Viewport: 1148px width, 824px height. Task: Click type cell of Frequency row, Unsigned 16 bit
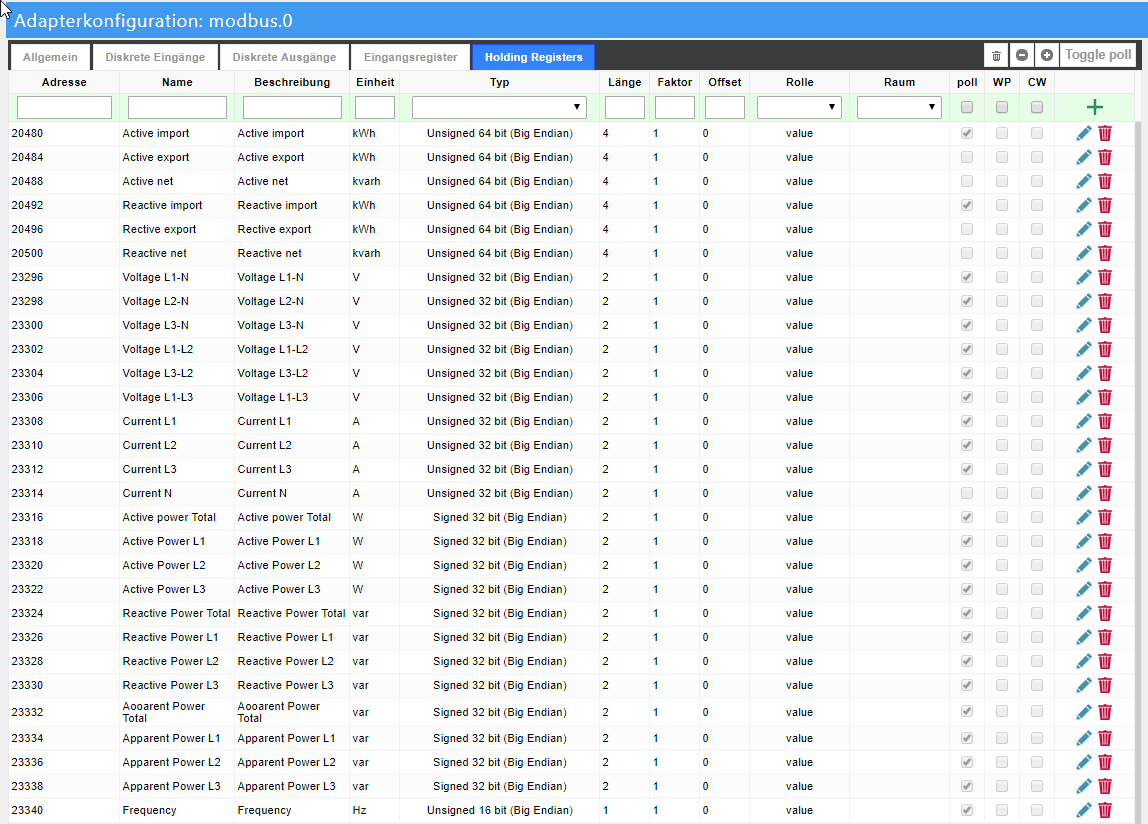pos(499,810)
